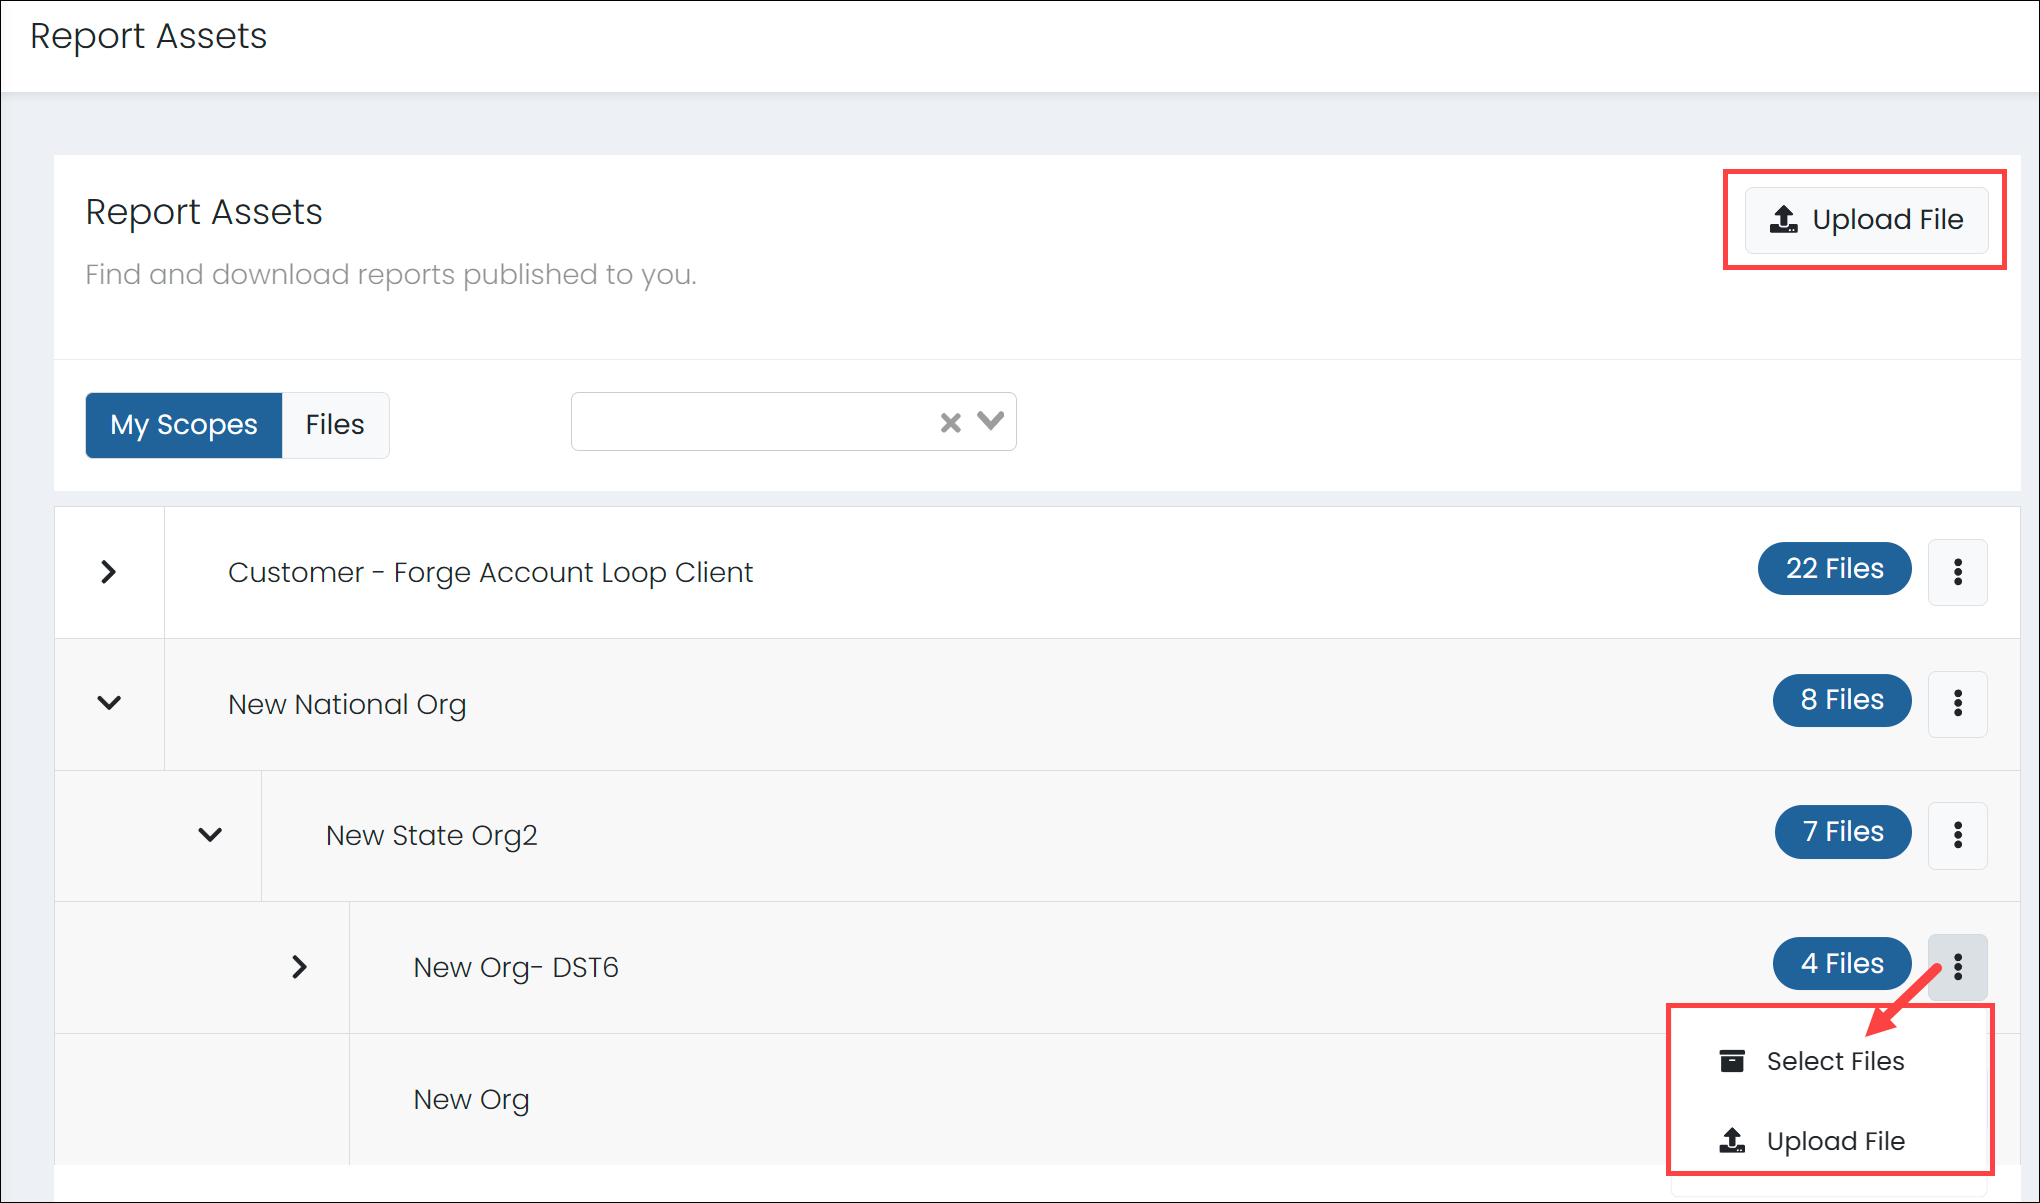Click the Upload File button at top
This screenshot has width=2040, height=1203.
[1866, 220]
